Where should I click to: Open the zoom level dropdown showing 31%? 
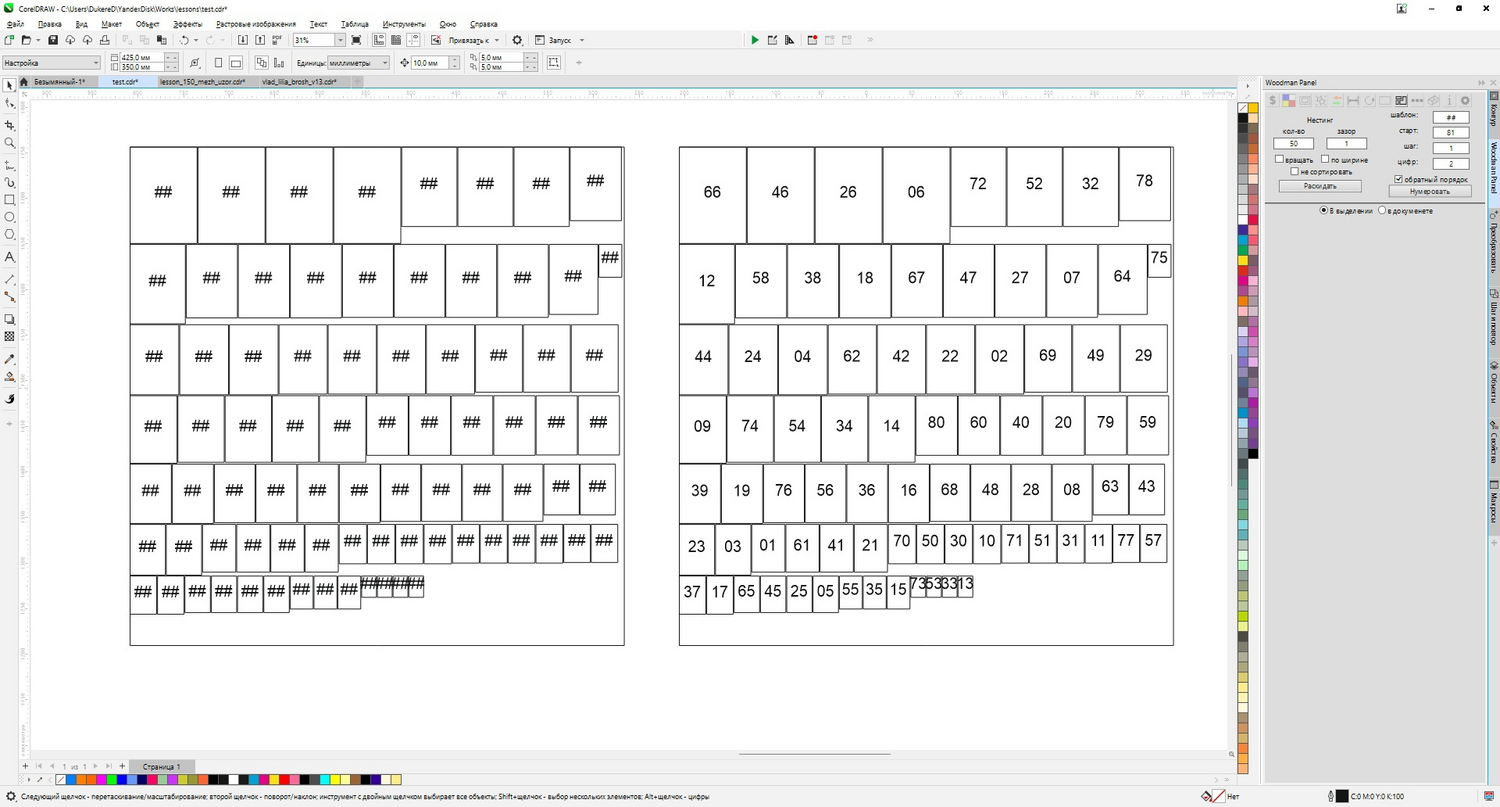click(340, 40)
